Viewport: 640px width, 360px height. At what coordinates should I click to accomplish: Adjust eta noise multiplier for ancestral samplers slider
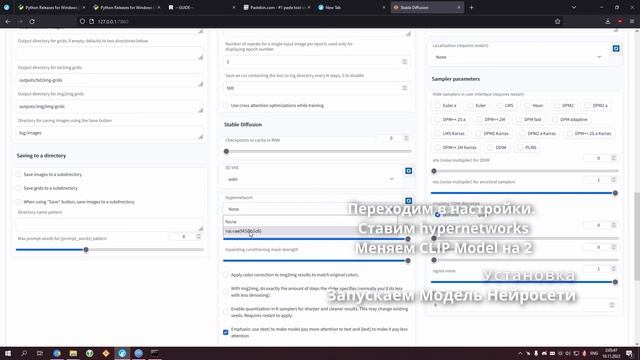click(524, 193)
